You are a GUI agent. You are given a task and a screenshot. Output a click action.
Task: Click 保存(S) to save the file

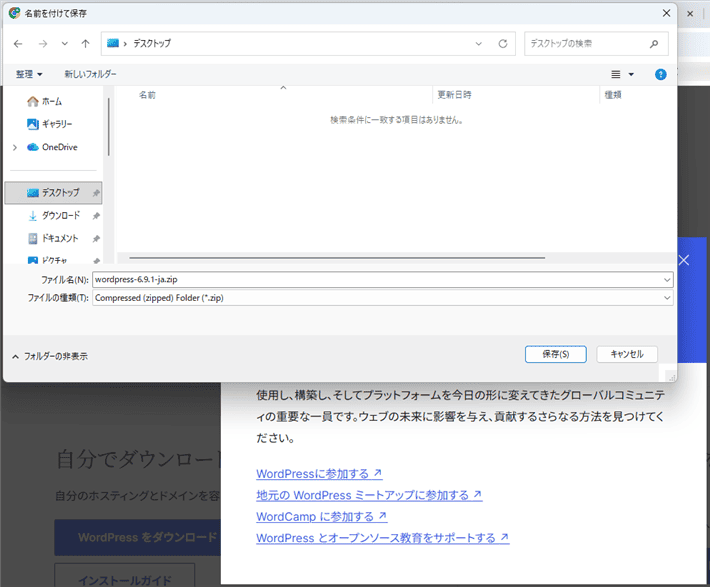pyautogui.click(x=556, y=354)
